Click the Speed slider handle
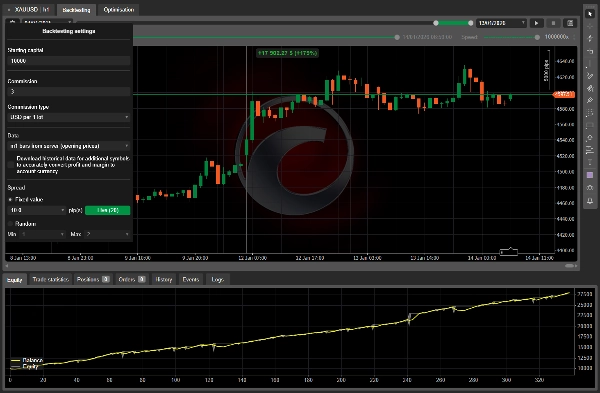 [x=537, y=37]
